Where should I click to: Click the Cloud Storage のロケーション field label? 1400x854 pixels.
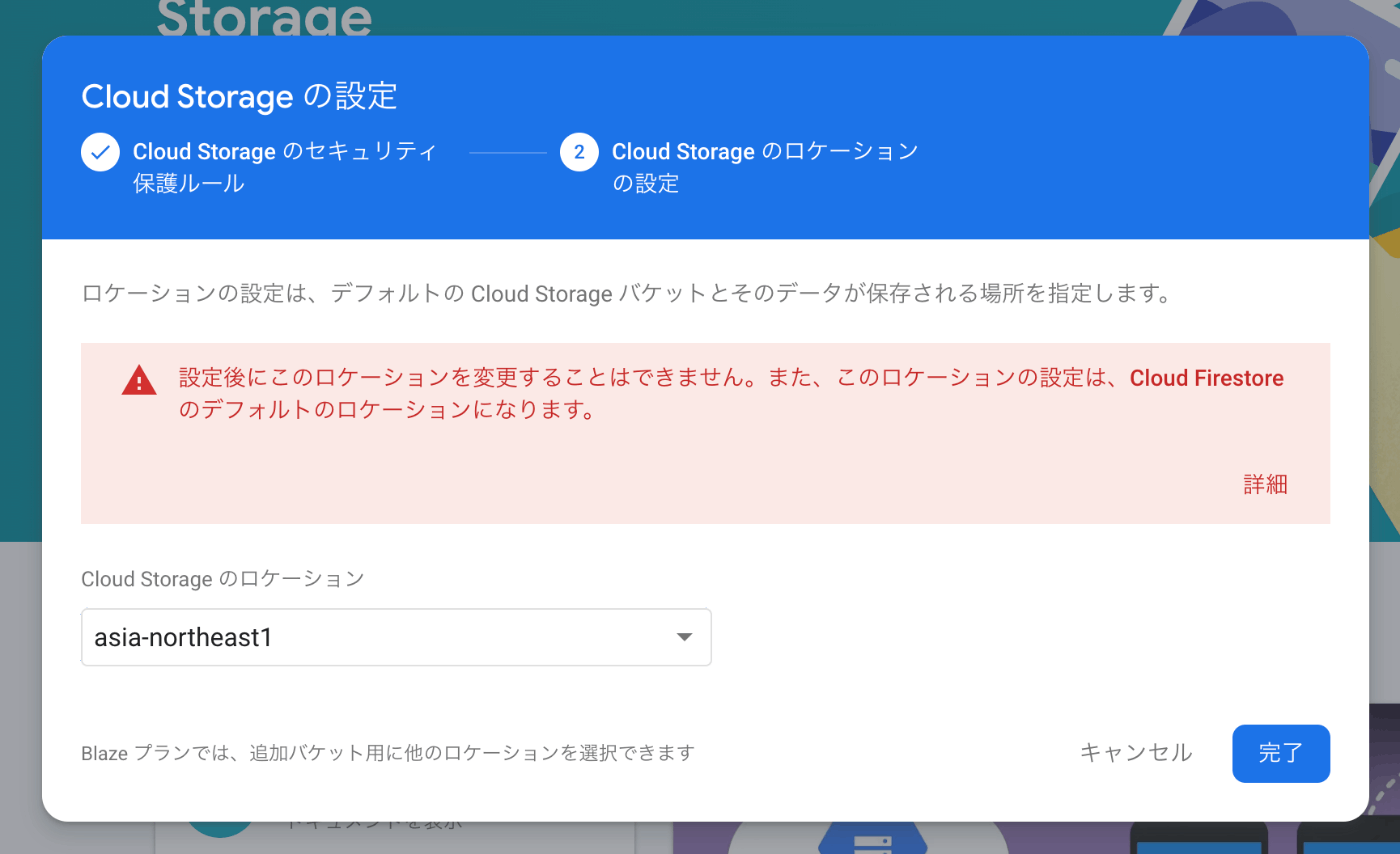223,578
